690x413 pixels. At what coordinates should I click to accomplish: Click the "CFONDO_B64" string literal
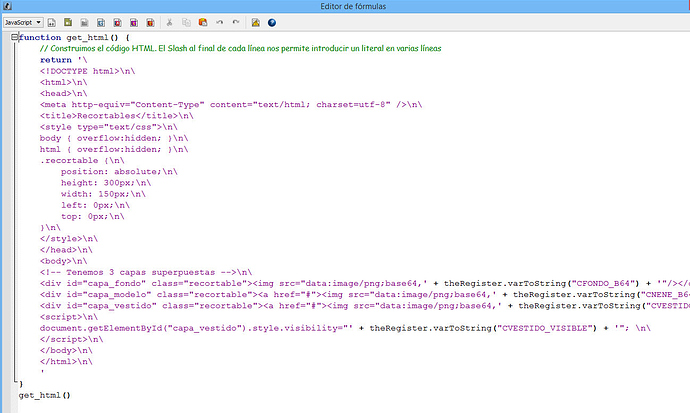tap(602, 284)
